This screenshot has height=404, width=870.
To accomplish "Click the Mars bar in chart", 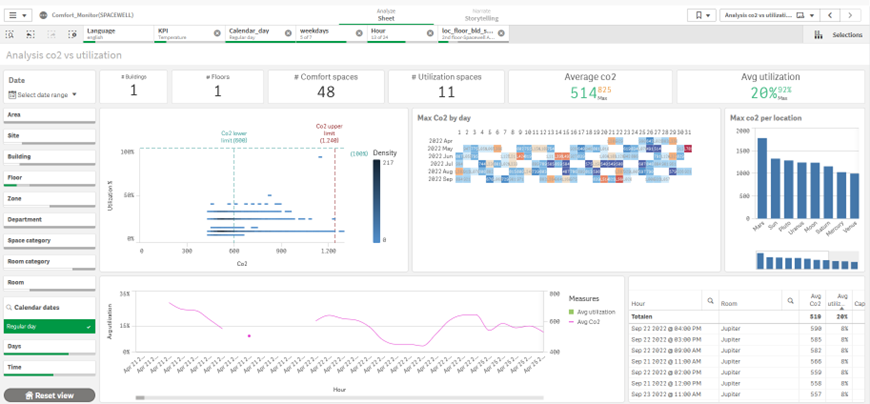I will (762, 179).
